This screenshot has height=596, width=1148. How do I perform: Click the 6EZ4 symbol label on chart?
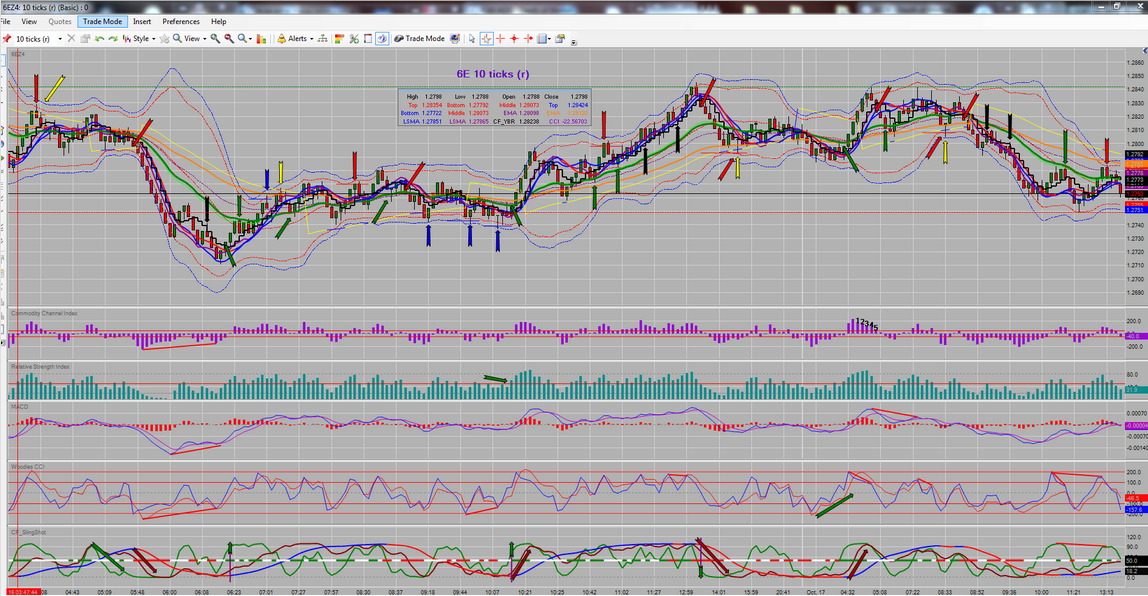coord(18,54)
